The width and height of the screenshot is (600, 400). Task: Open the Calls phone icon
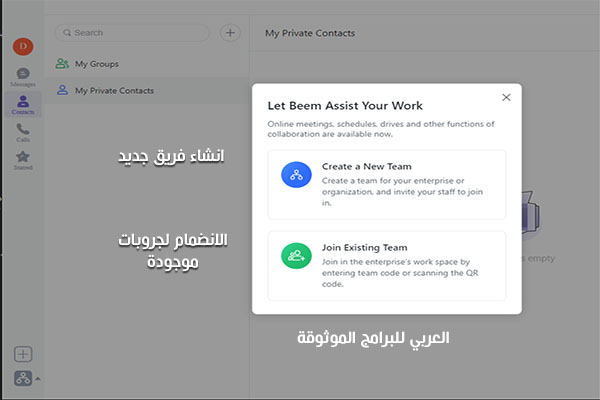(x=23, y=132)
